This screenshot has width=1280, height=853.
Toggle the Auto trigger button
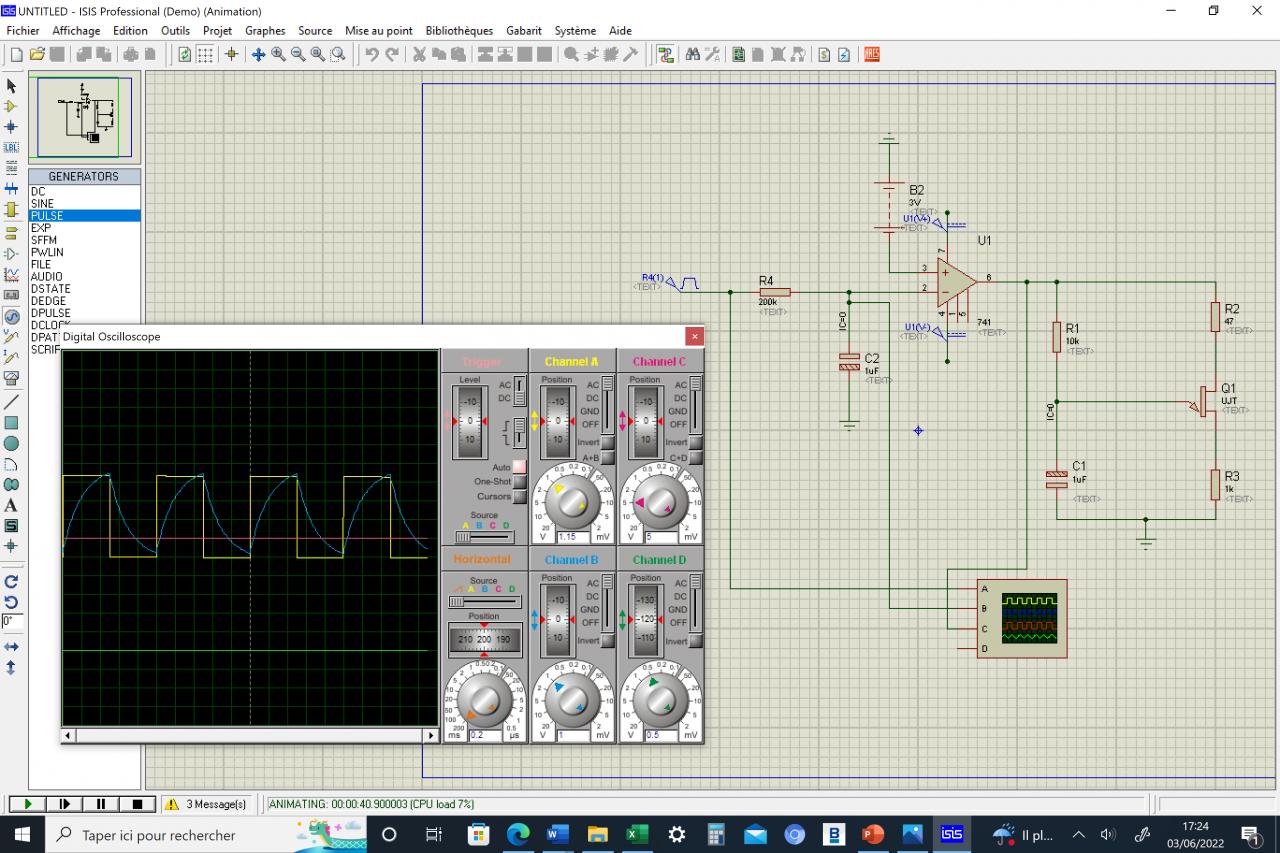click(519, 467)
